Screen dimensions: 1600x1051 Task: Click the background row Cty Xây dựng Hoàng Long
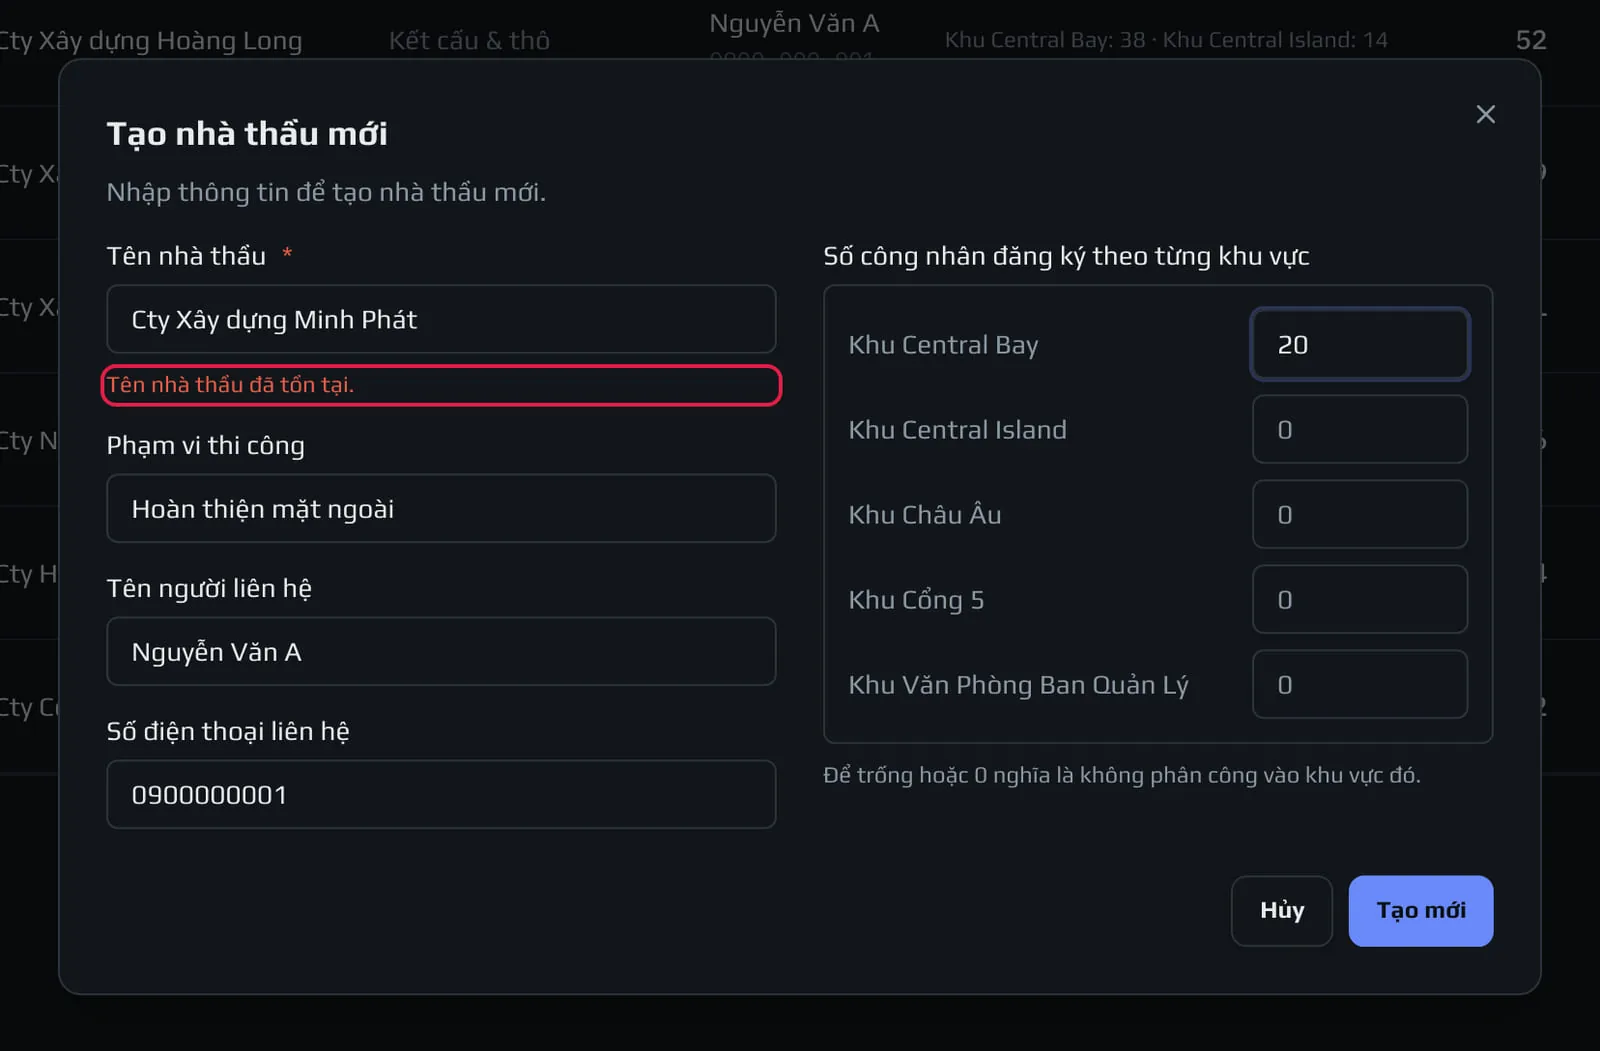click(150, 40)
